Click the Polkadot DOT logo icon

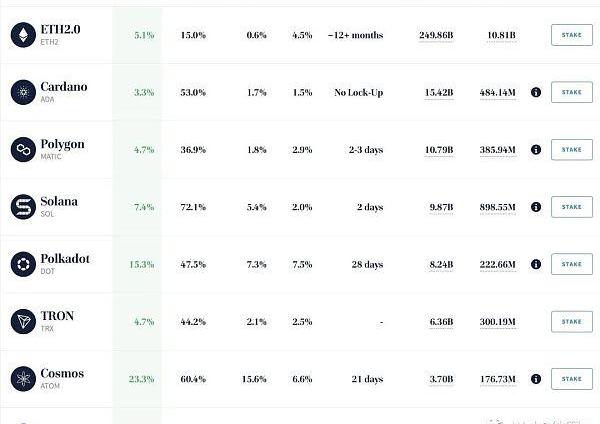coord(21,264)
